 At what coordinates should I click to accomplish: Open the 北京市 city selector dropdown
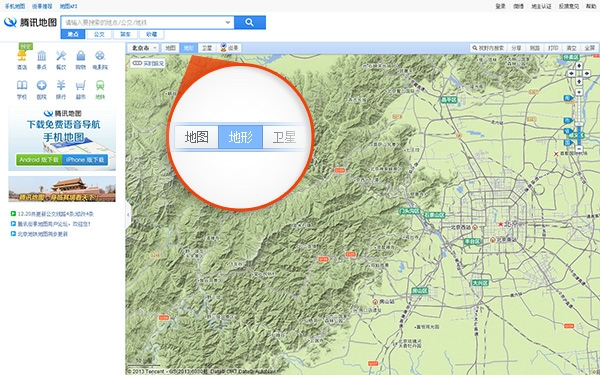tap(143, 48)
